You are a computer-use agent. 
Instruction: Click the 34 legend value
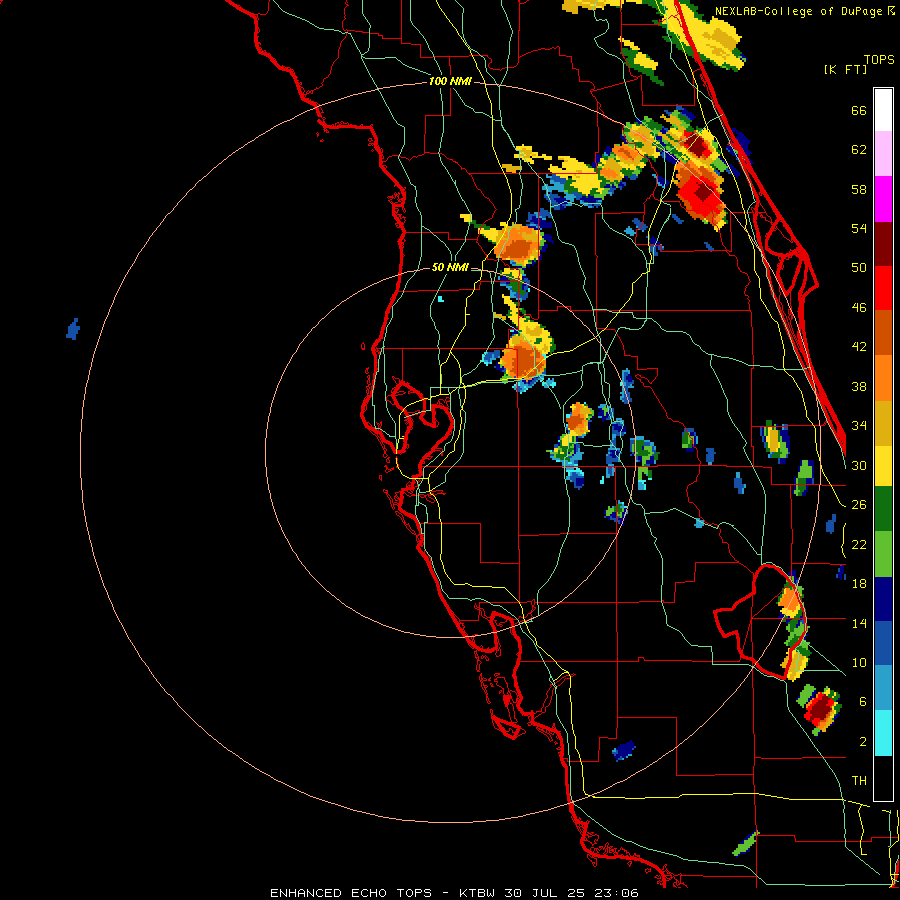pos(859,426)
